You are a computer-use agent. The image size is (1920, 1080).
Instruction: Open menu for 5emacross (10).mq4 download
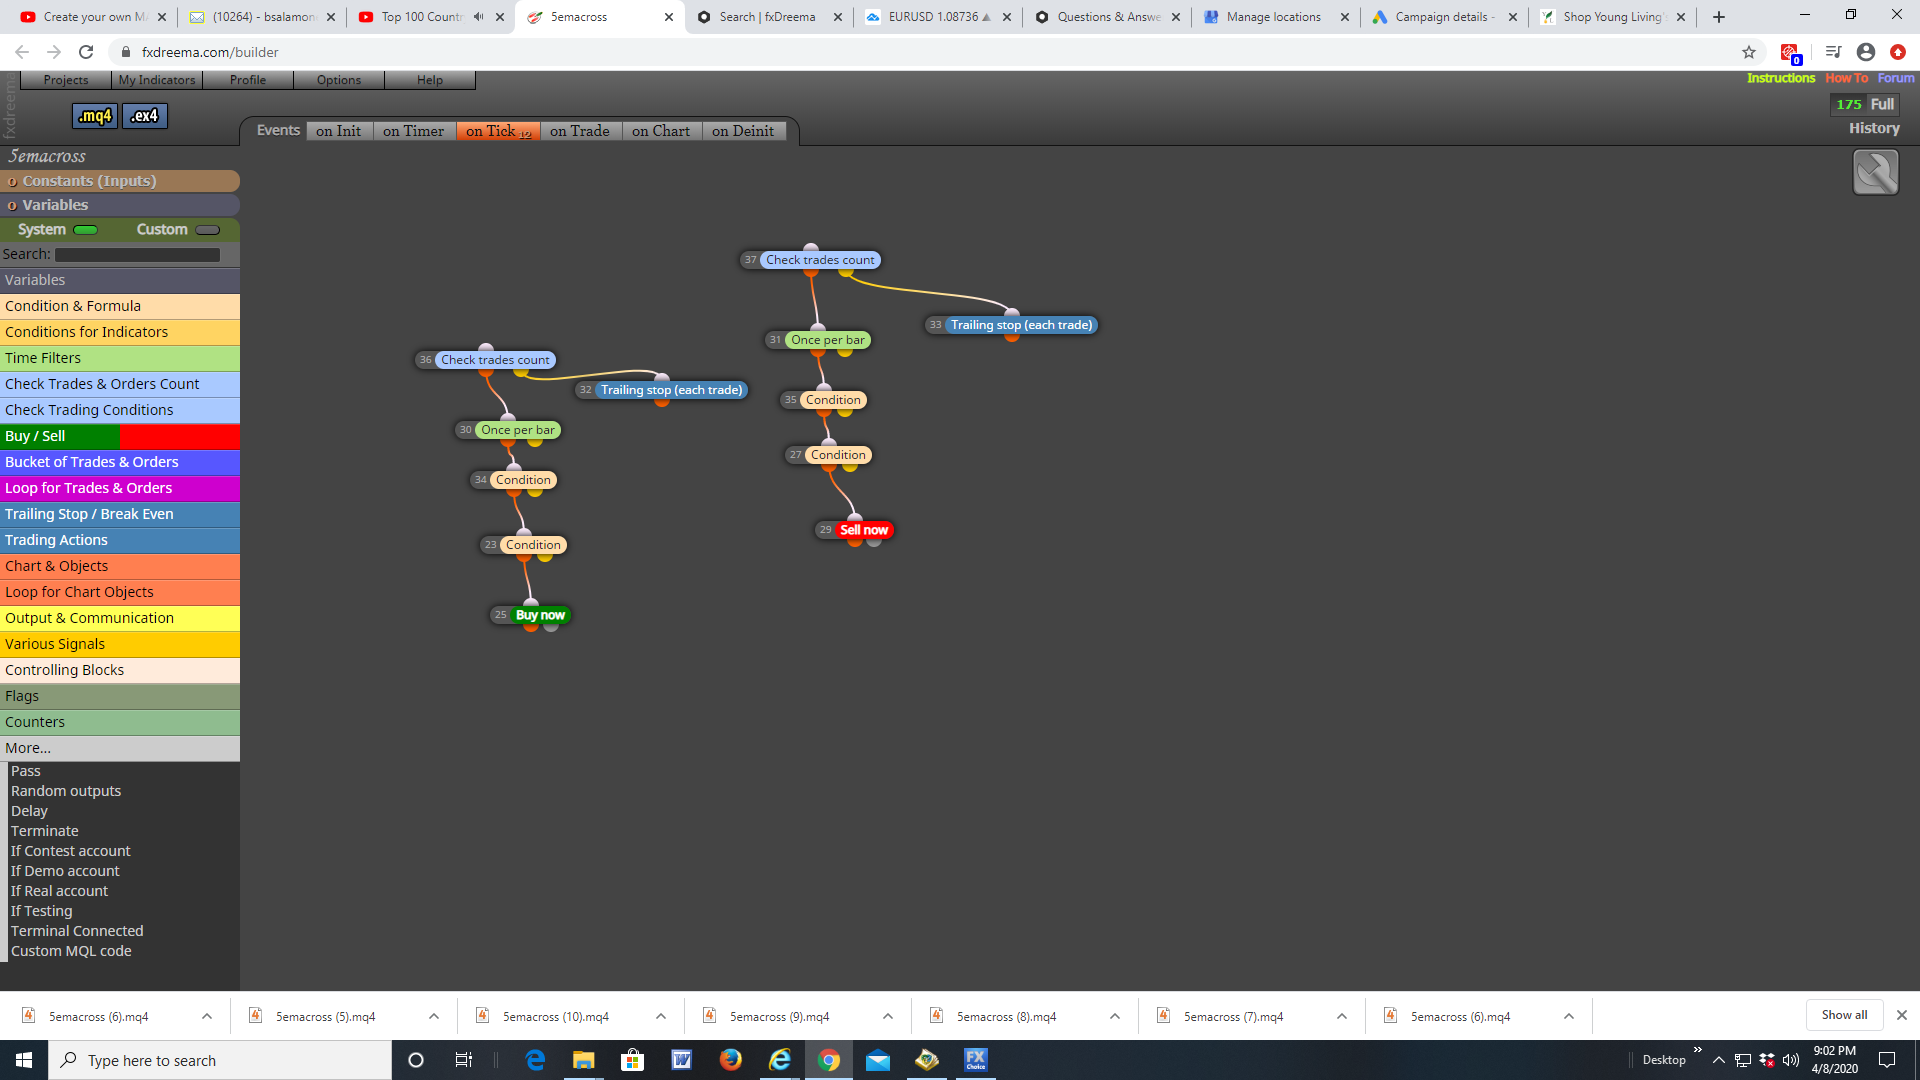click(x=661, y=1016)
